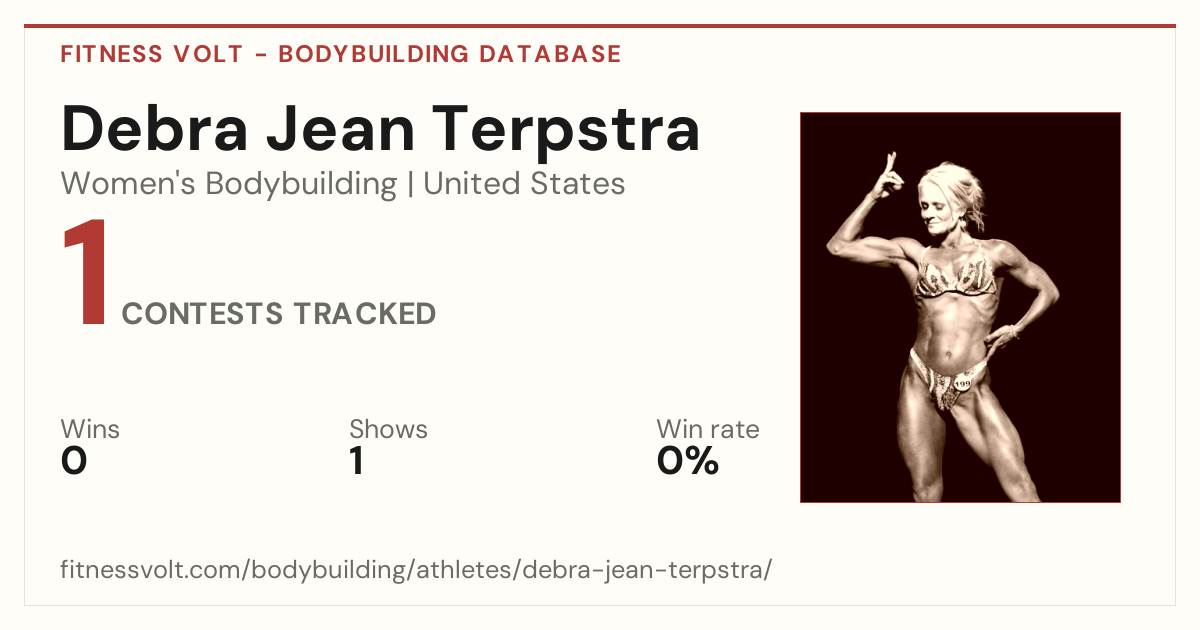Screen dimensions: 1200x630
Task: Click the 0% win rate value
Action: (687, 461)
